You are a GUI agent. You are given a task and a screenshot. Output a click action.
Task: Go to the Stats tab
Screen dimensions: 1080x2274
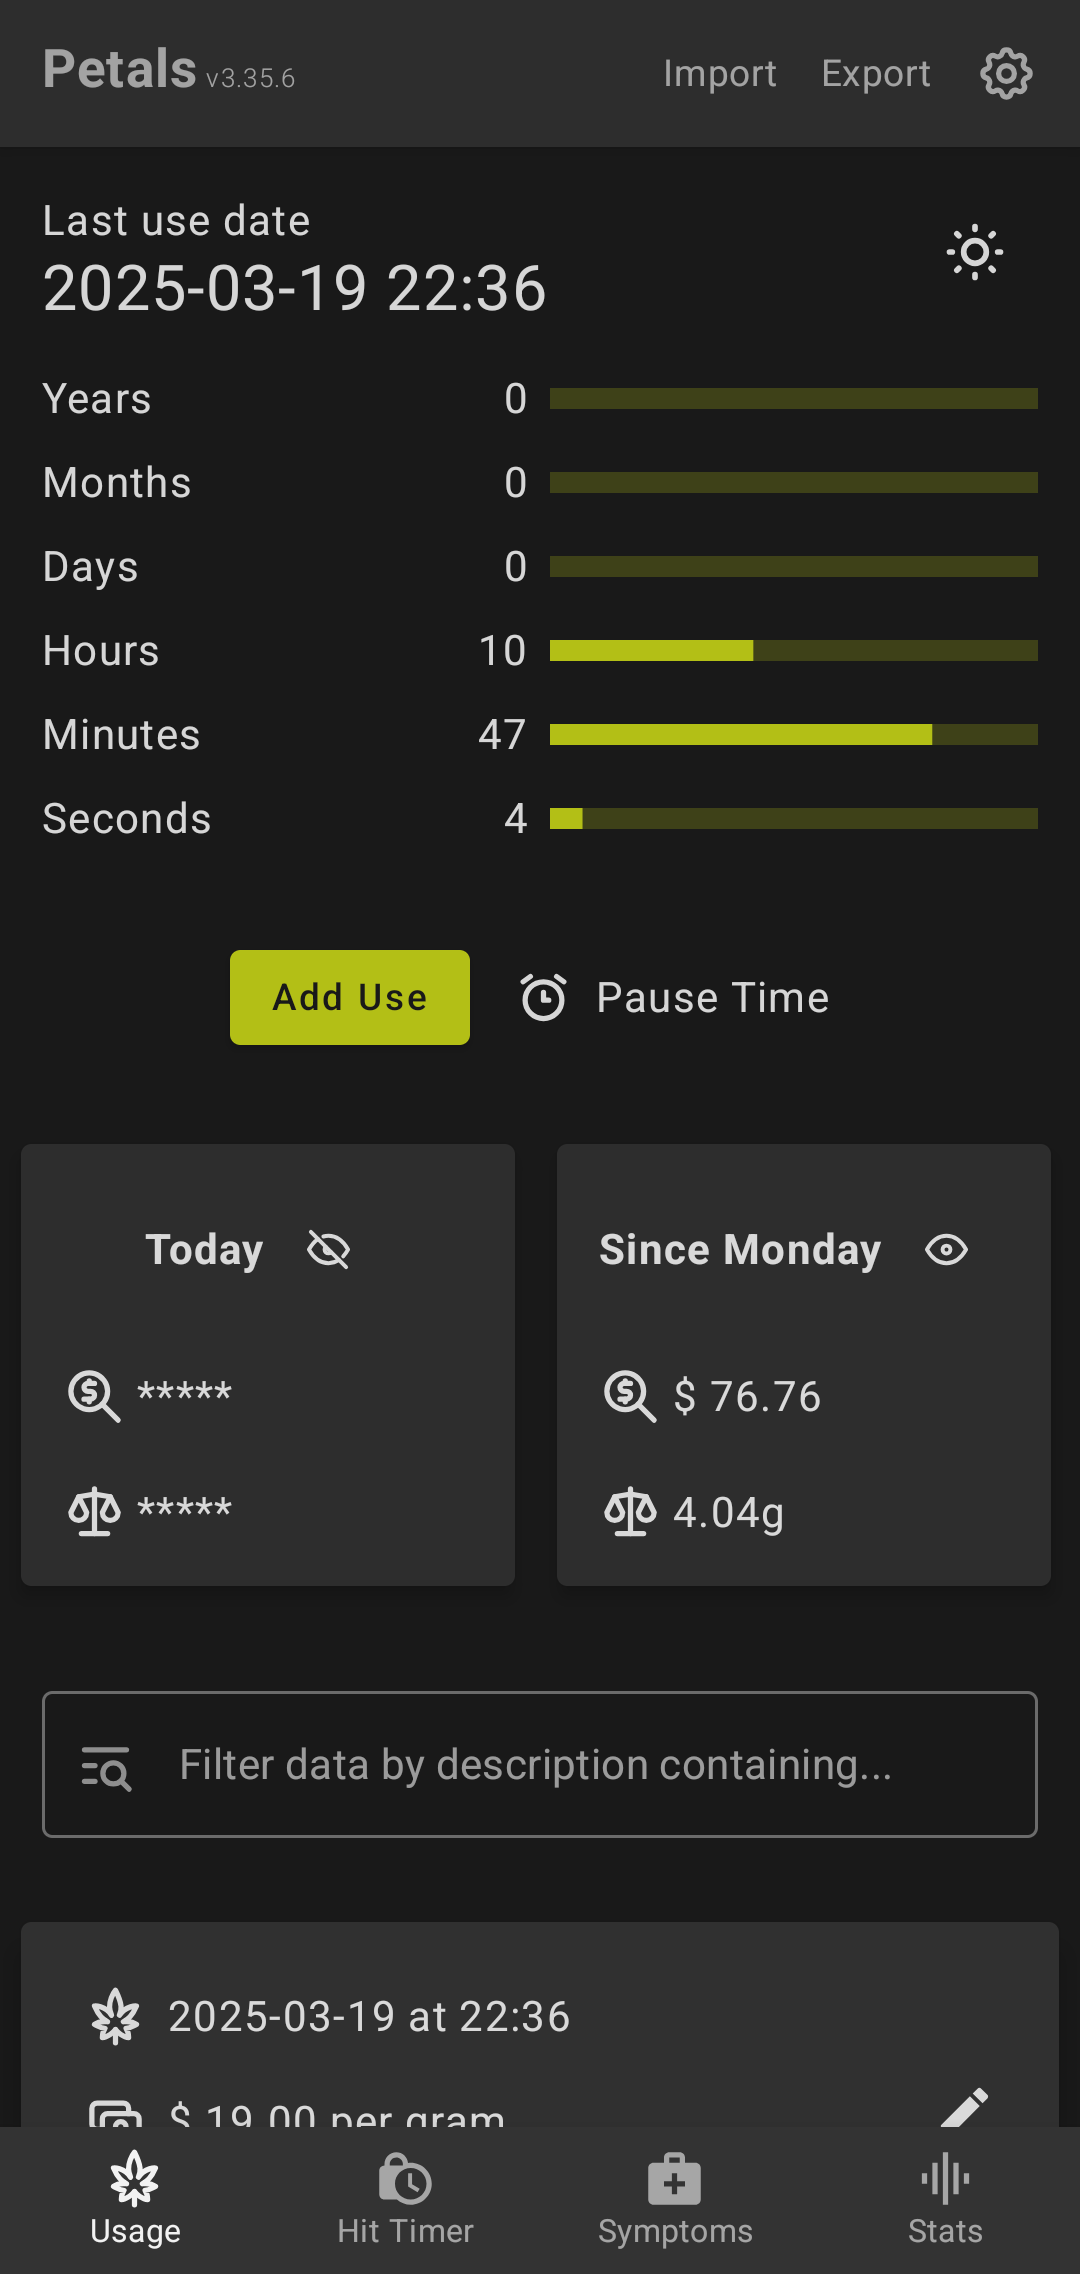[x=945, y=2200]
